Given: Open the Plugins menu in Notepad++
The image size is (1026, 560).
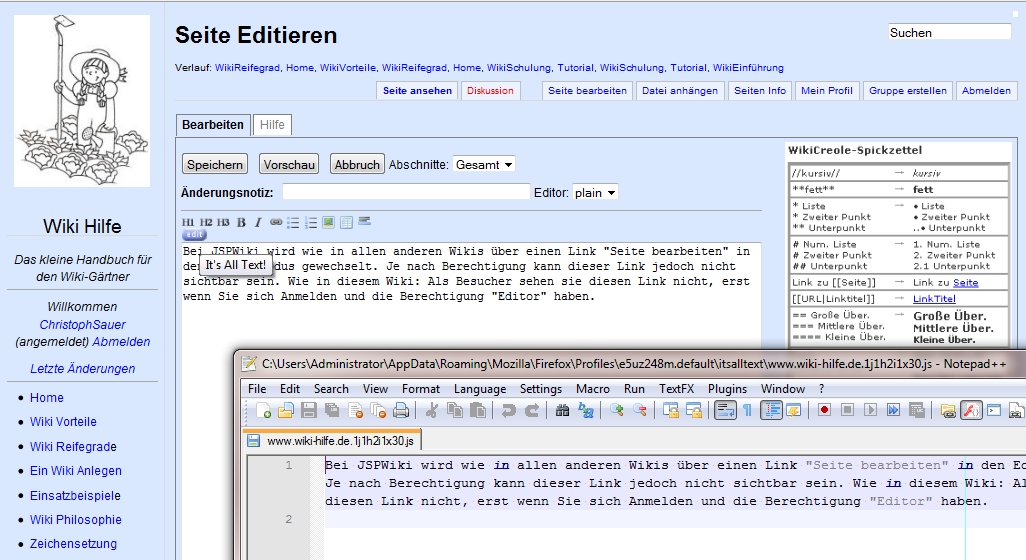Looking at the screenshot, I should (x=727, y=388).
